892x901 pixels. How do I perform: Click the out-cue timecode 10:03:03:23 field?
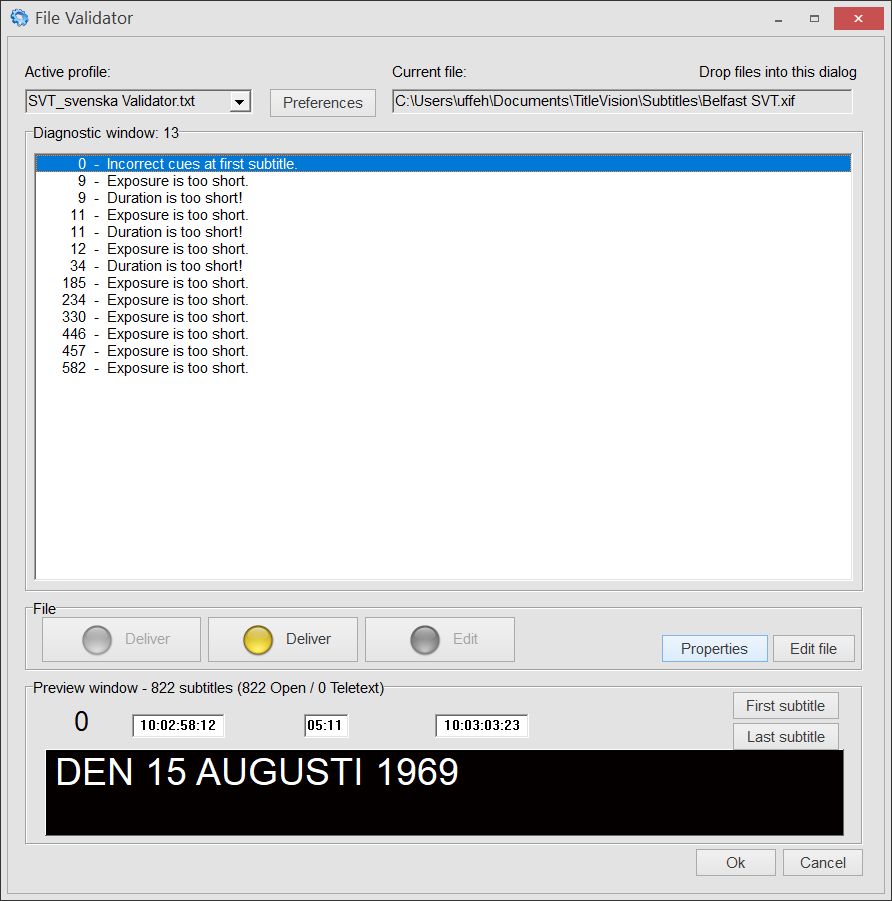[x=482, y=725]
